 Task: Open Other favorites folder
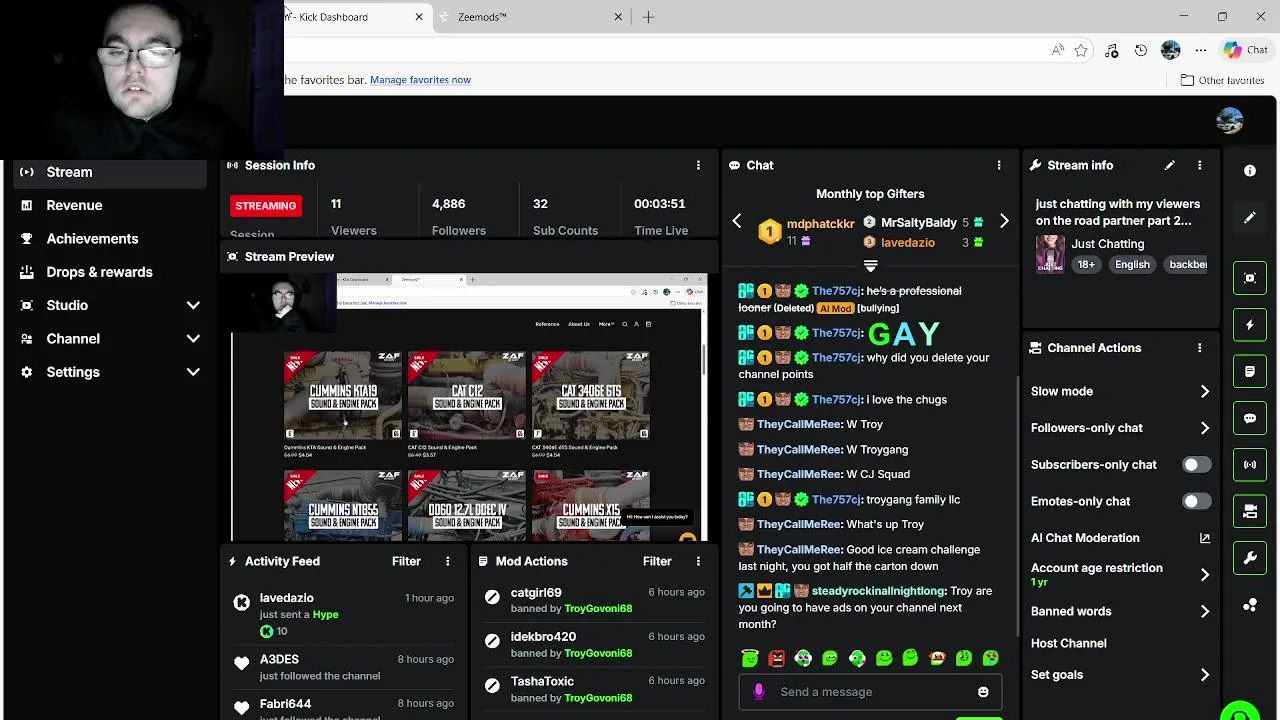pos(1222,80)
